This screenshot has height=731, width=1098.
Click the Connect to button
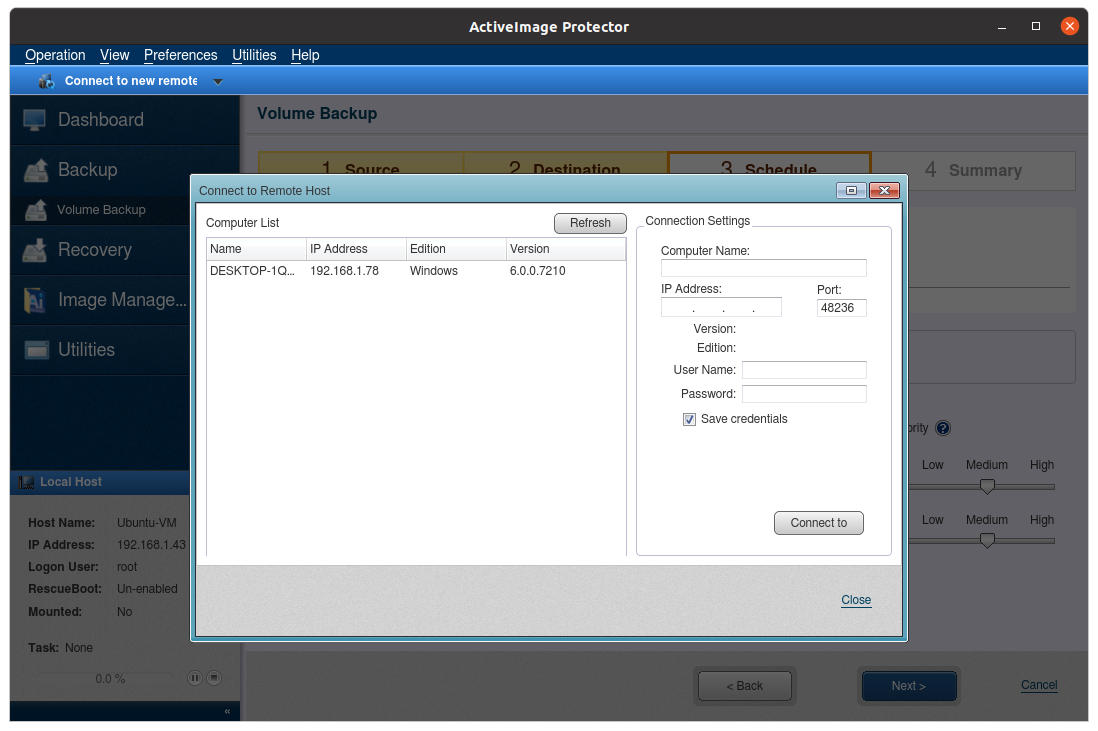(818, 523)
